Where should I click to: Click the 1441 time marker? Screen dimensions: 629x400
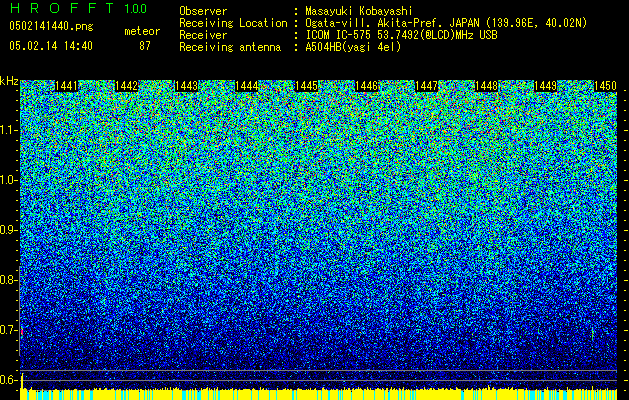point(66,86)
